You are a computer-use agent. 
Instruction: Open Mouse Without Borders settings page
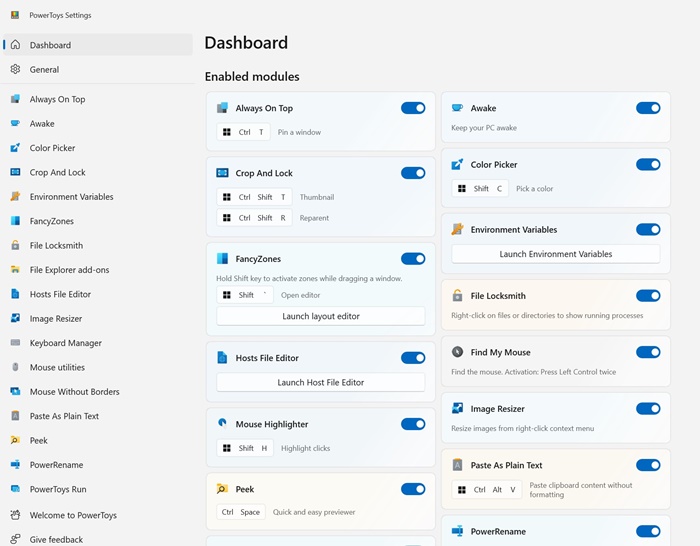coord(75,392)
